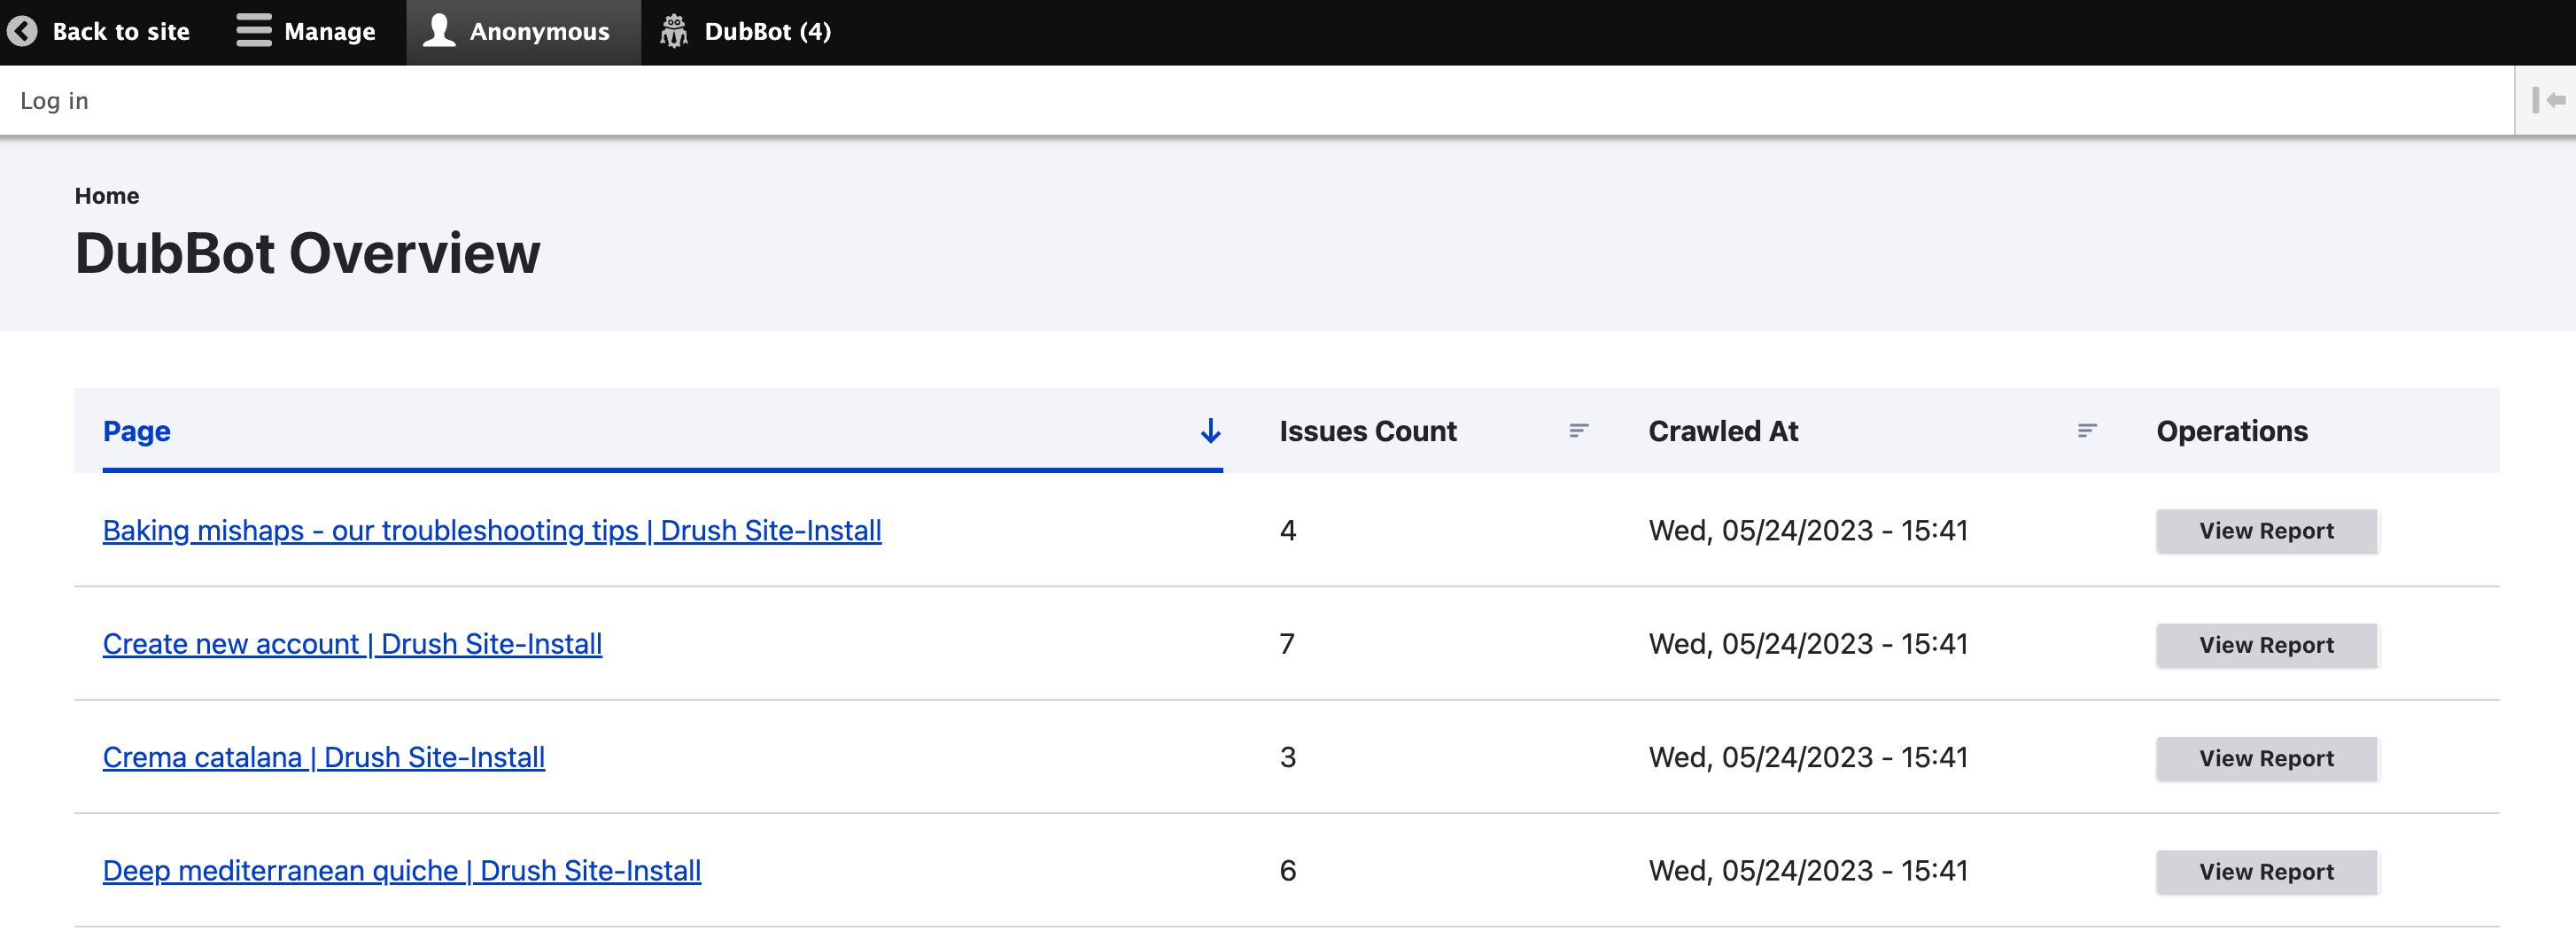Click View Report for Baking mishaps
This screenshot has width=2576, height=939.
click(x=2265, y=530)
